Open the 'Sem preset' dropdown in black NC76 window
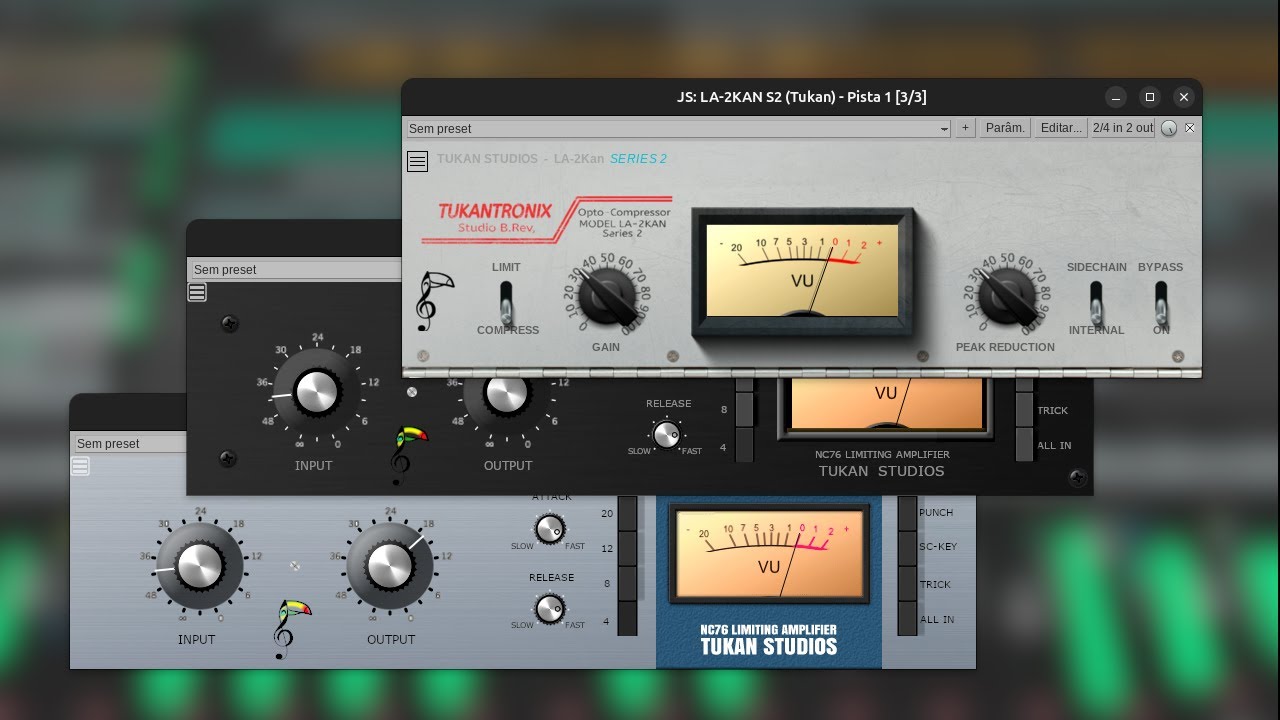Image resolution: width=1280 pixels, height=720 pixels. click(296, 269)
